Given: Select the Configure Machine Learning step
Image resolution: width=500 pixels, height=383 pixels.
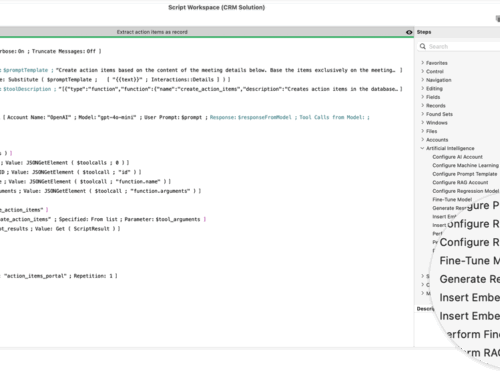Looking at the screenshot, I should coord(466,165).
